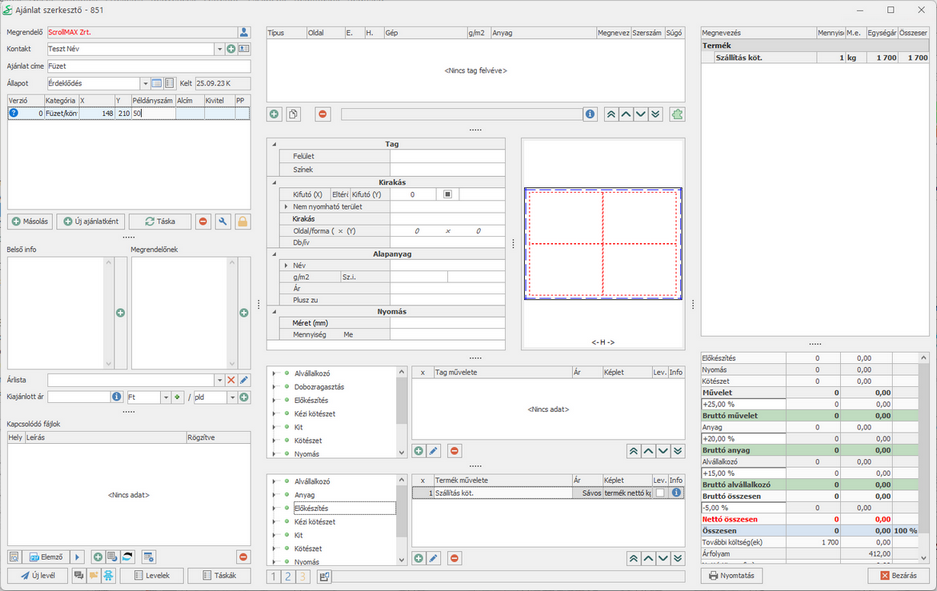937x591 pixels.
Task: Toggle the checkbox in the Kifutó row
Action: click(x=448, y=194)
